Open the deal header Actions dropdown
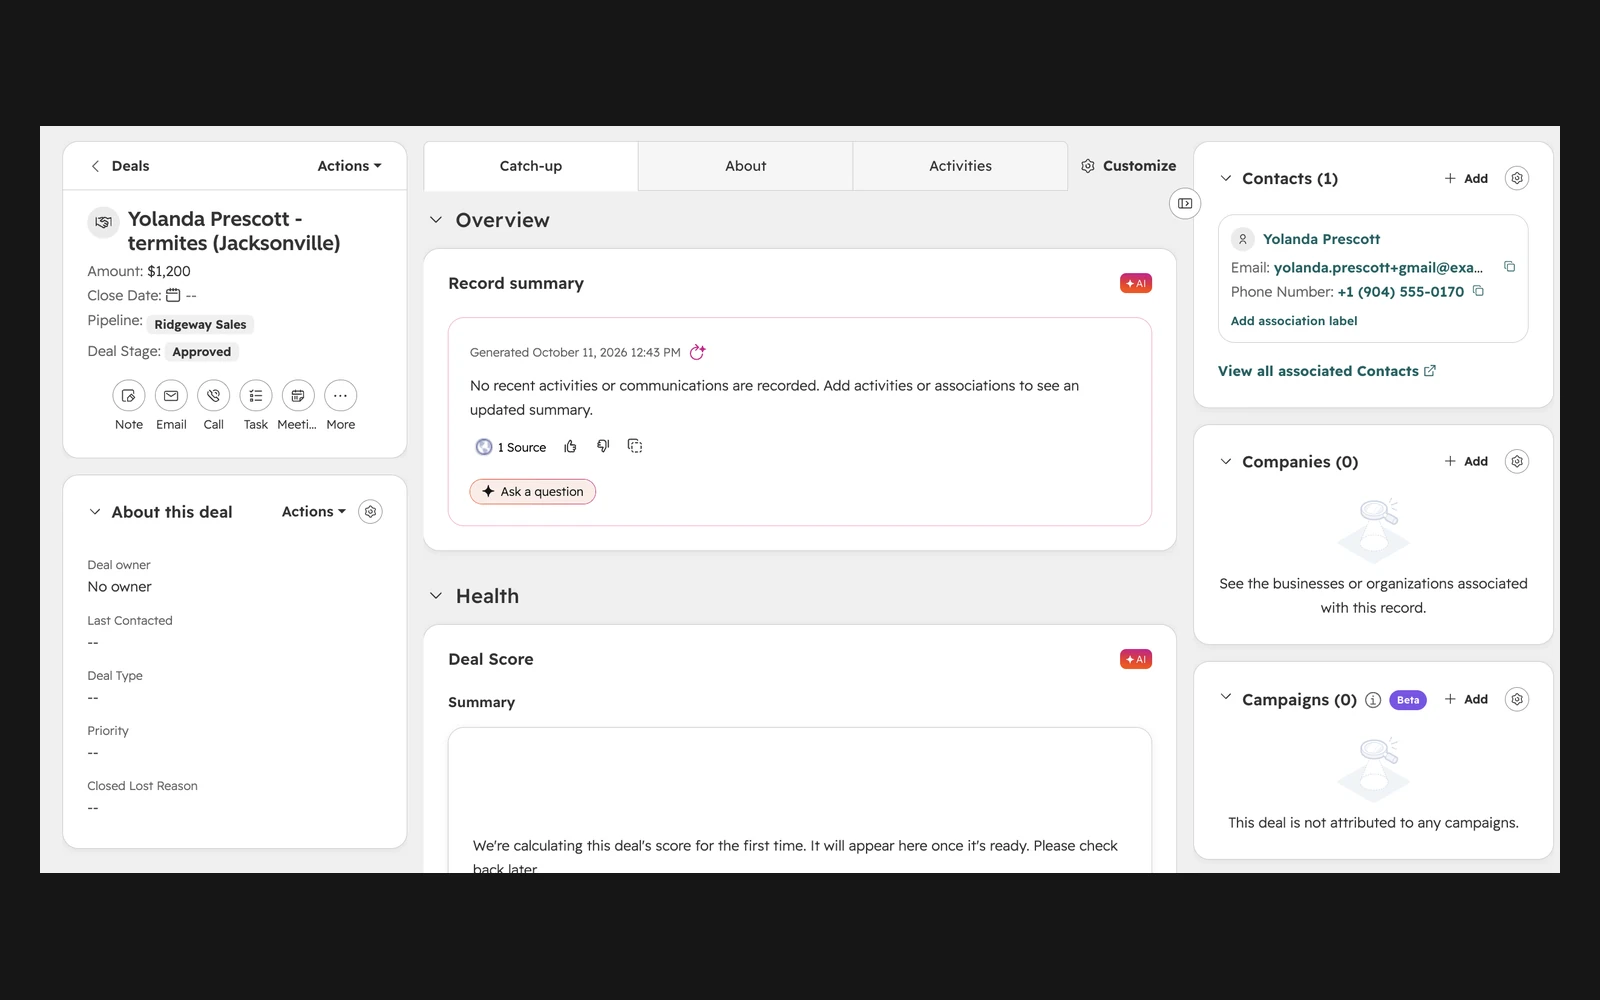The height and width of the screenshot is (1000, 1600). 349,166
